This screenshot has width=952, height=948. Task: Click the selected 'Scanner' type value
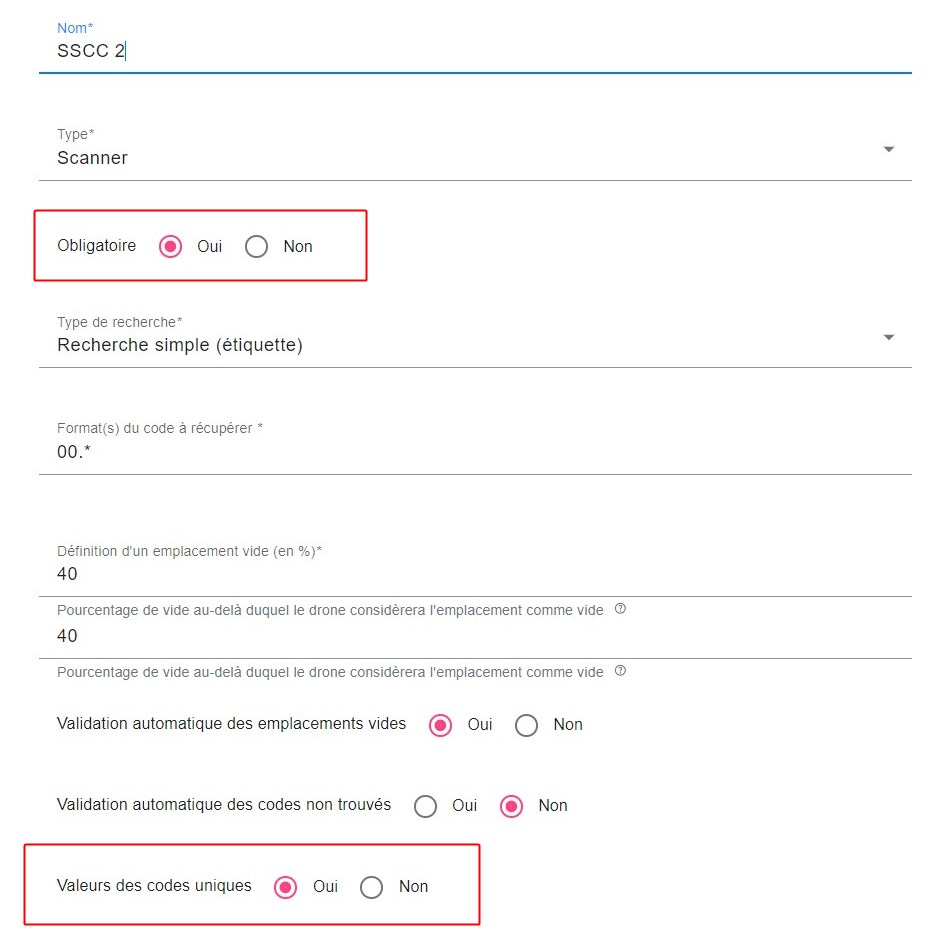(93, 158)
